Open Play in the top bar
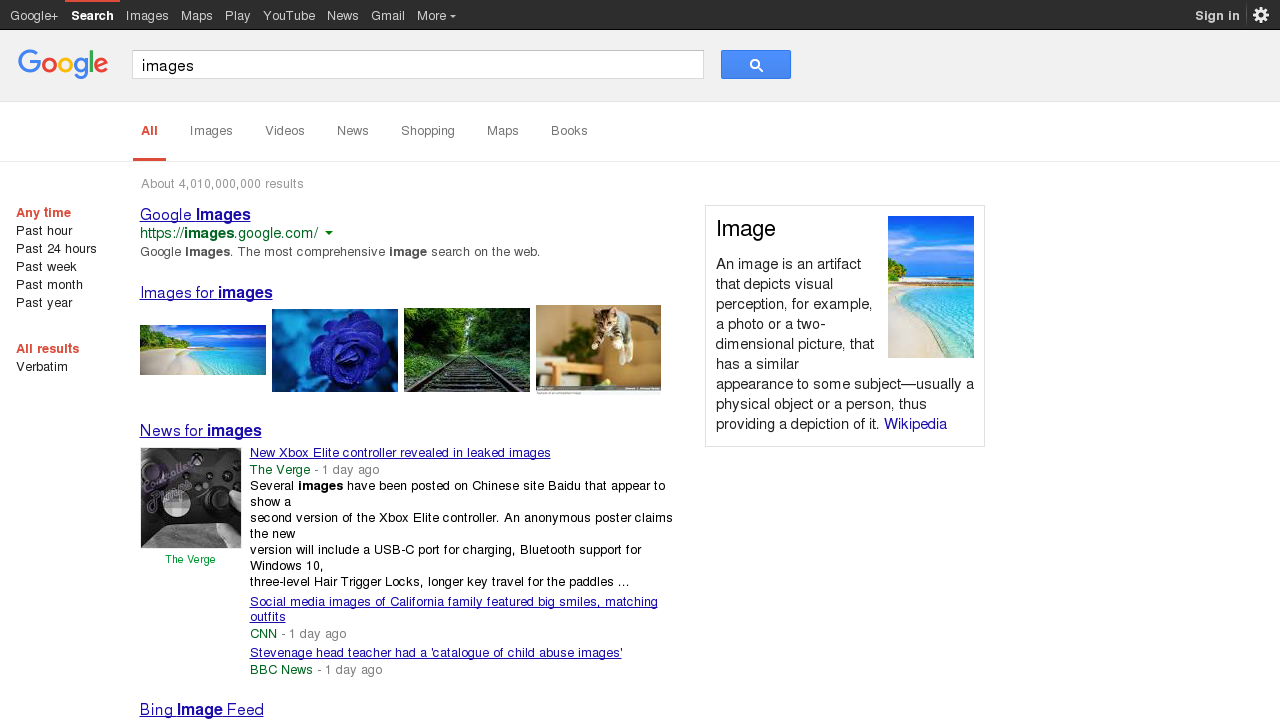Screen dimensions: 1280x720 [x=238, y=15]
